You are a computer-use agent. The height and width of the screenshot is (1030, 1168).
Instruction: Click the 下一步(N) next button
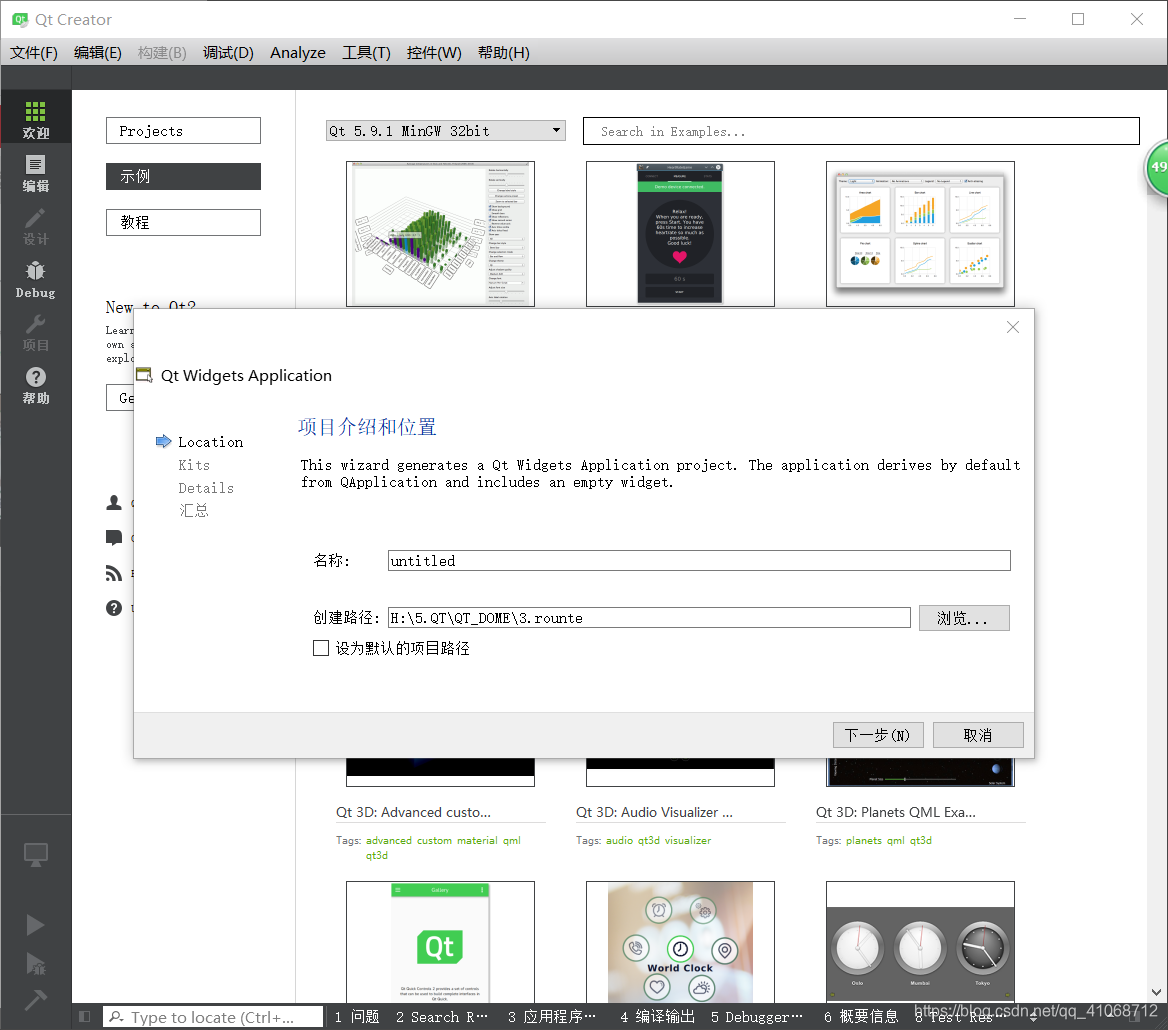[x=878, y=735]
